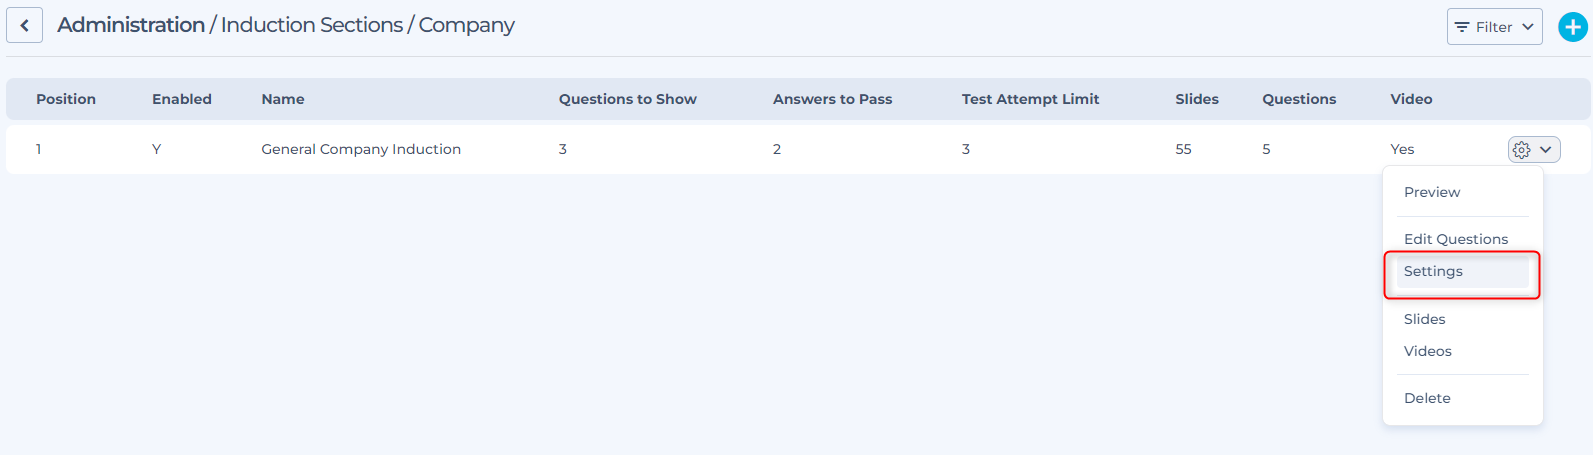
Task: Click the Slides column header
Action: (1196, 99)
